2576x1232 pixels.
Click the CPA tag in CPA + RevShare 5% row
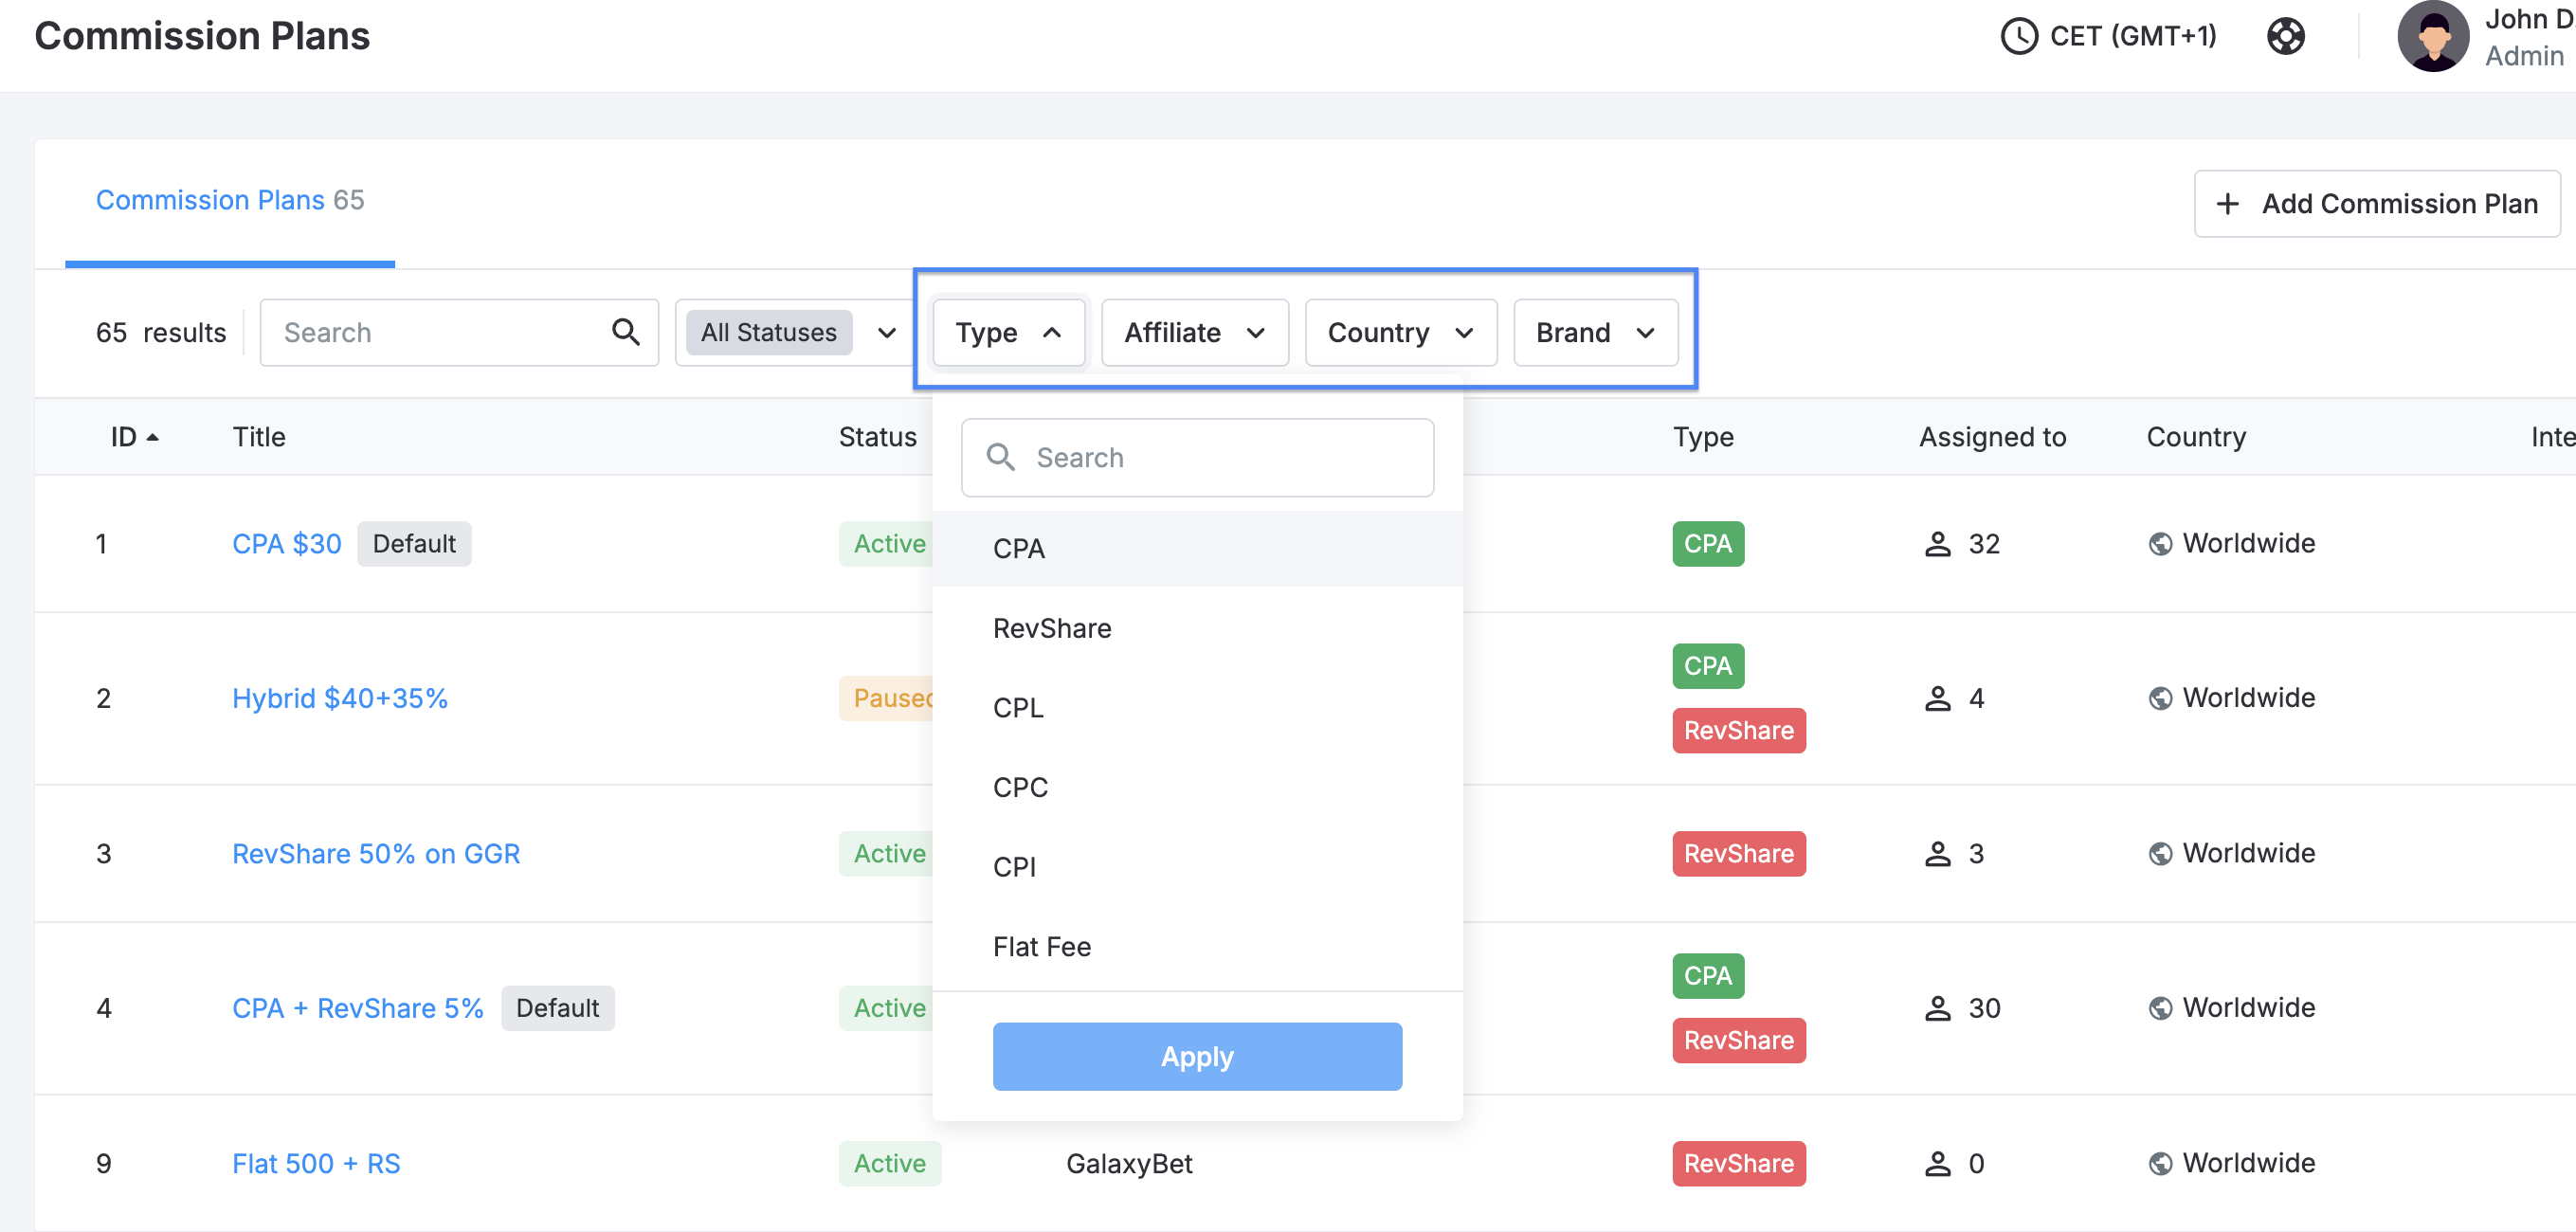[x=1708, y=976]
